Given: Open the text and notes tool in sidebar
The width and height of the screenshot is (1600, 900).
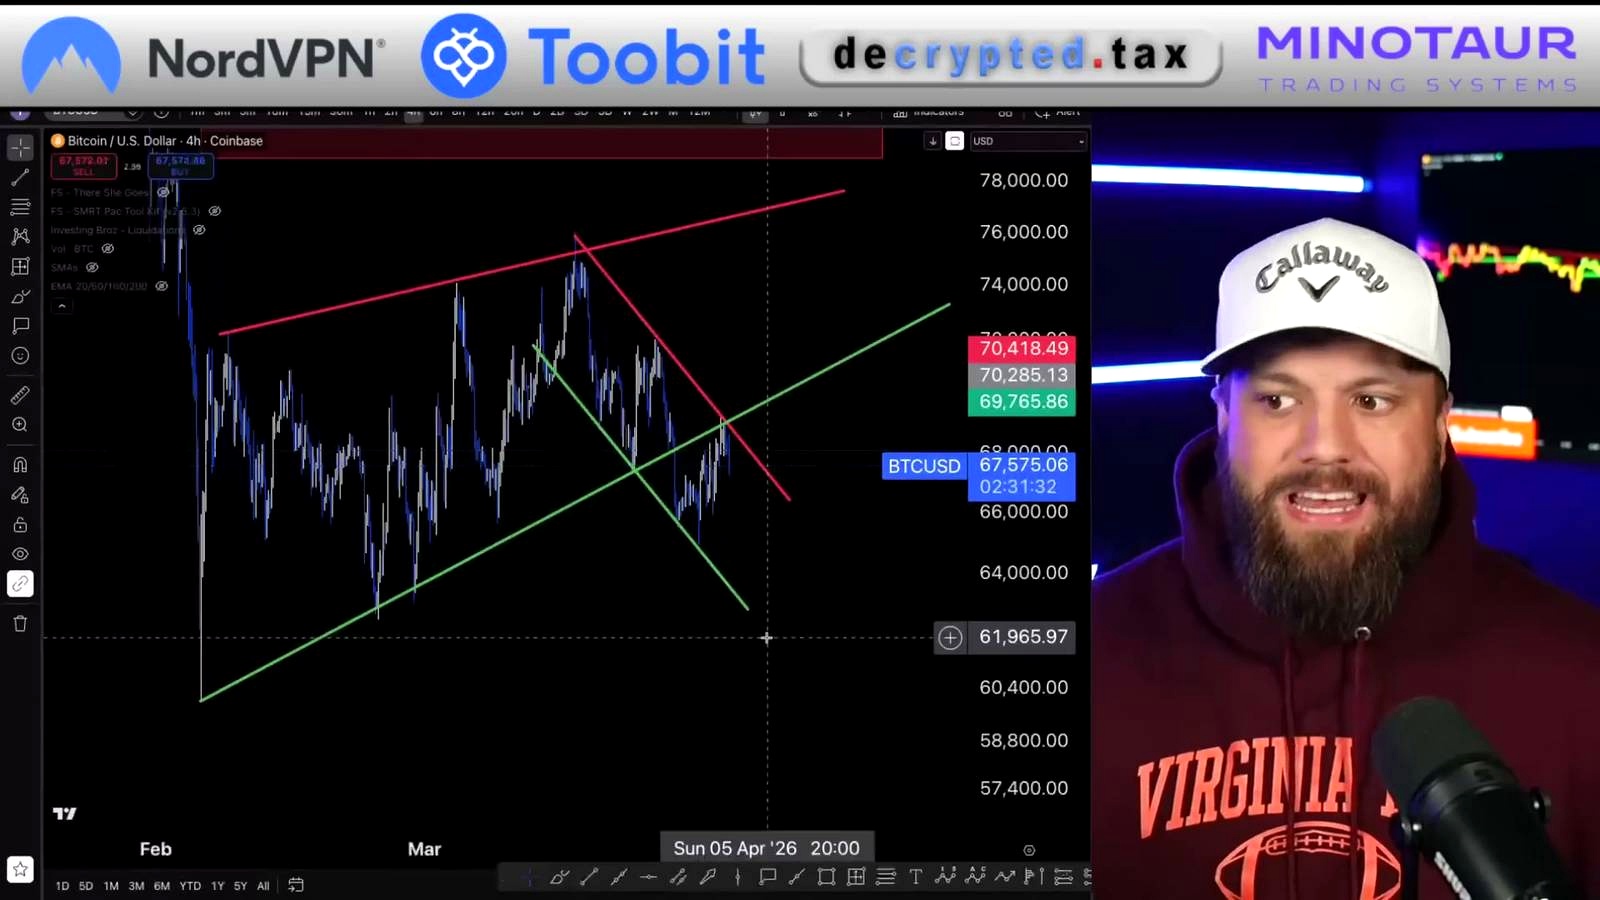Looking at the screenshot, I should [x=20, y=326].
